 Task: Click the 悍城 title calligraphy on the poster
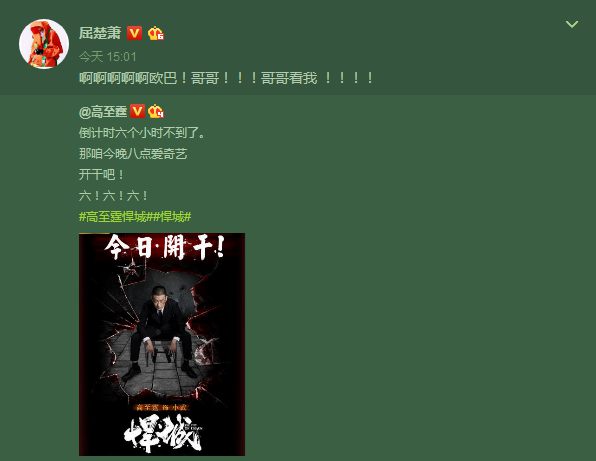(x=163, y=435)
